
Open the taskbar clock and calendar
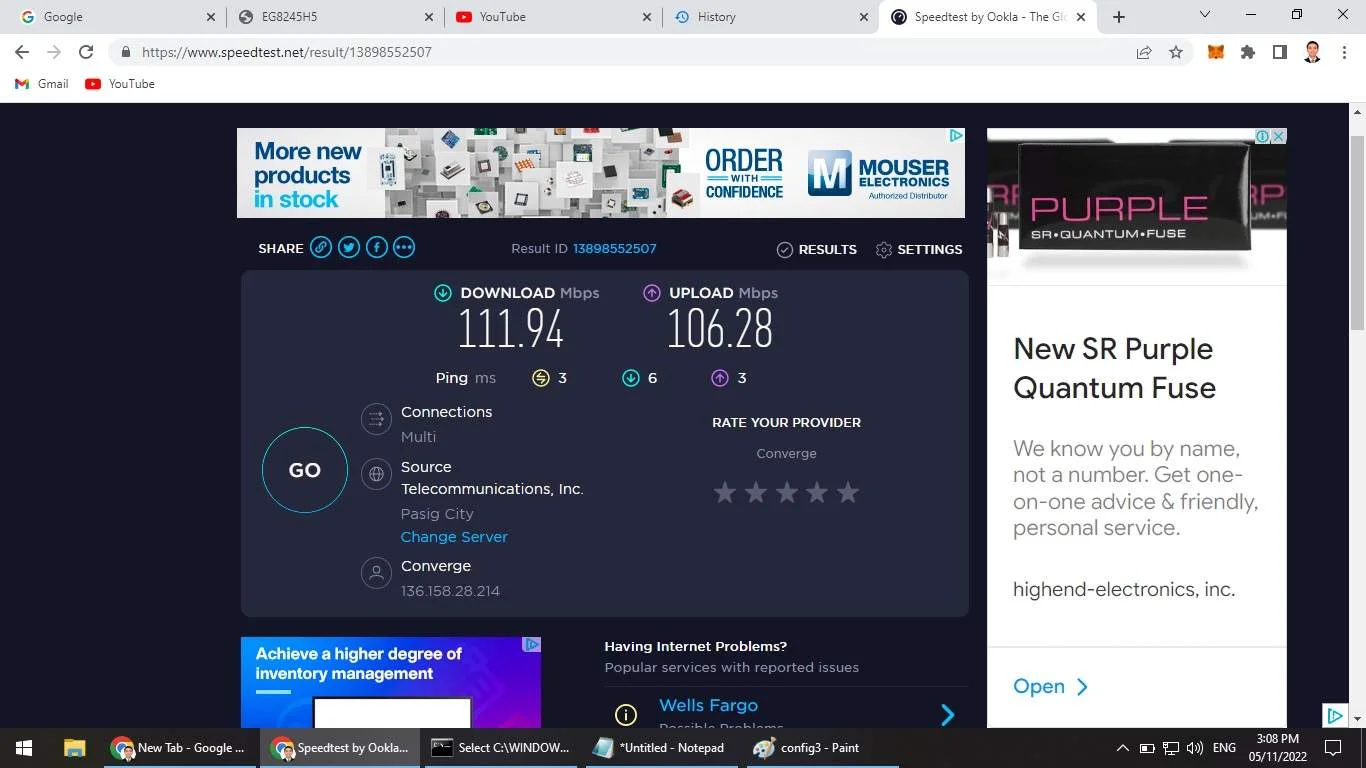[1278, 748]
